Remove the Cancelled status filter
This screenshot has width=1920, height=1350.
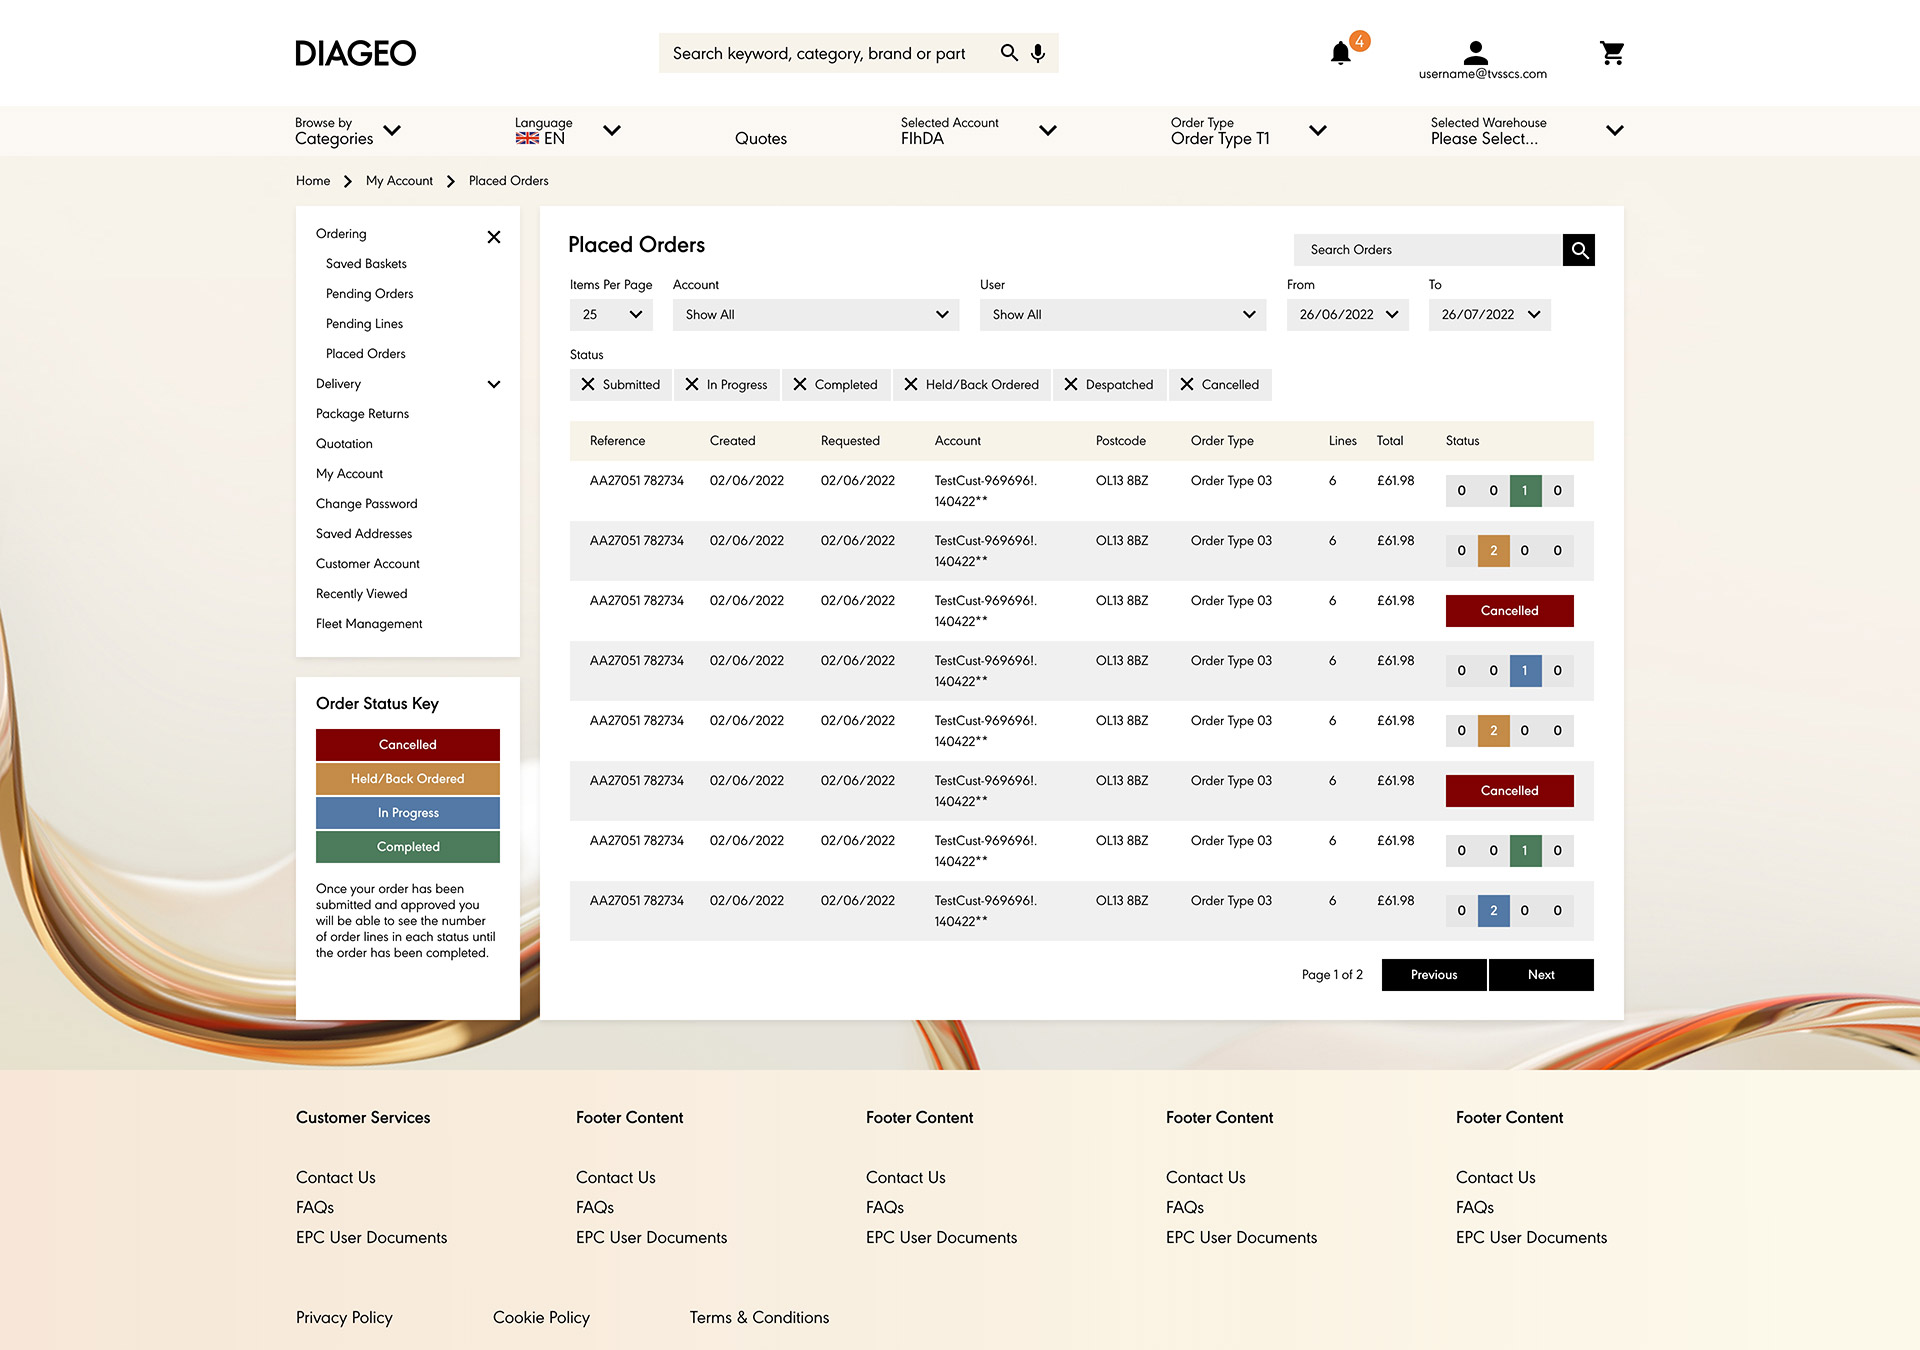coord(1187,385)
